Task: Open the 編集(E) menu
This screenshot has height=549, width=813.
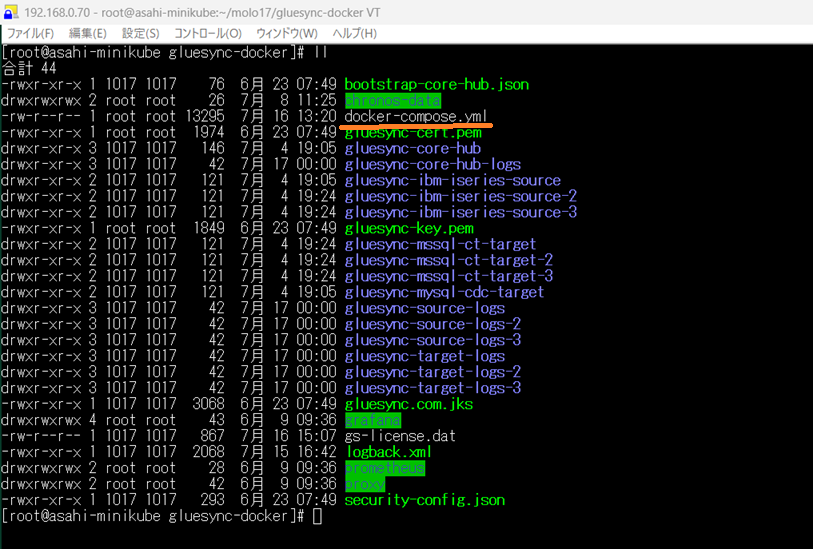Action: (x=88, y=34)
